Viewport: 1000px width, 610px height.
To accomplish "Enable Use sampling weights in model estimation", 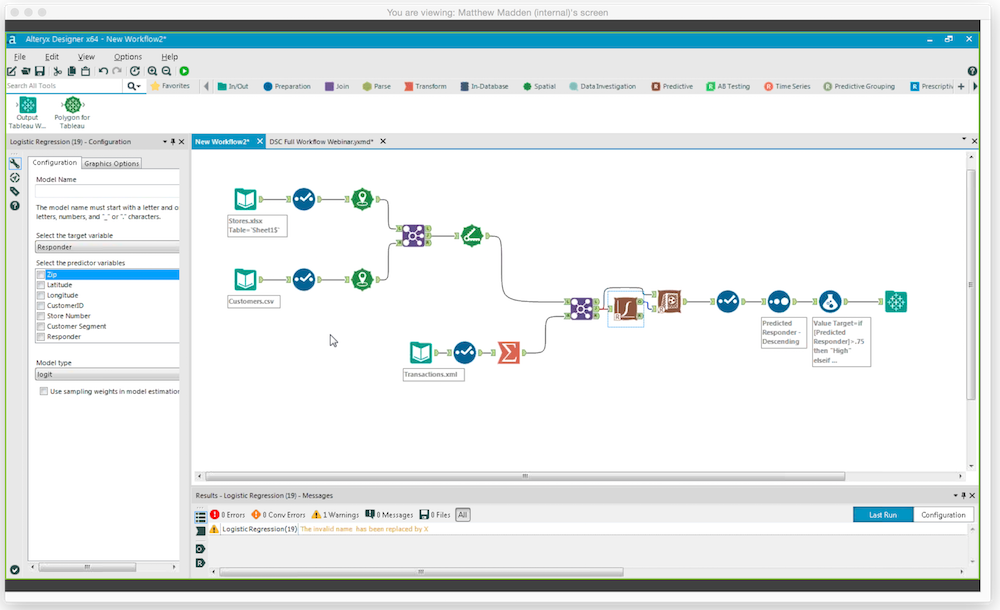I will tap(43, 391).
